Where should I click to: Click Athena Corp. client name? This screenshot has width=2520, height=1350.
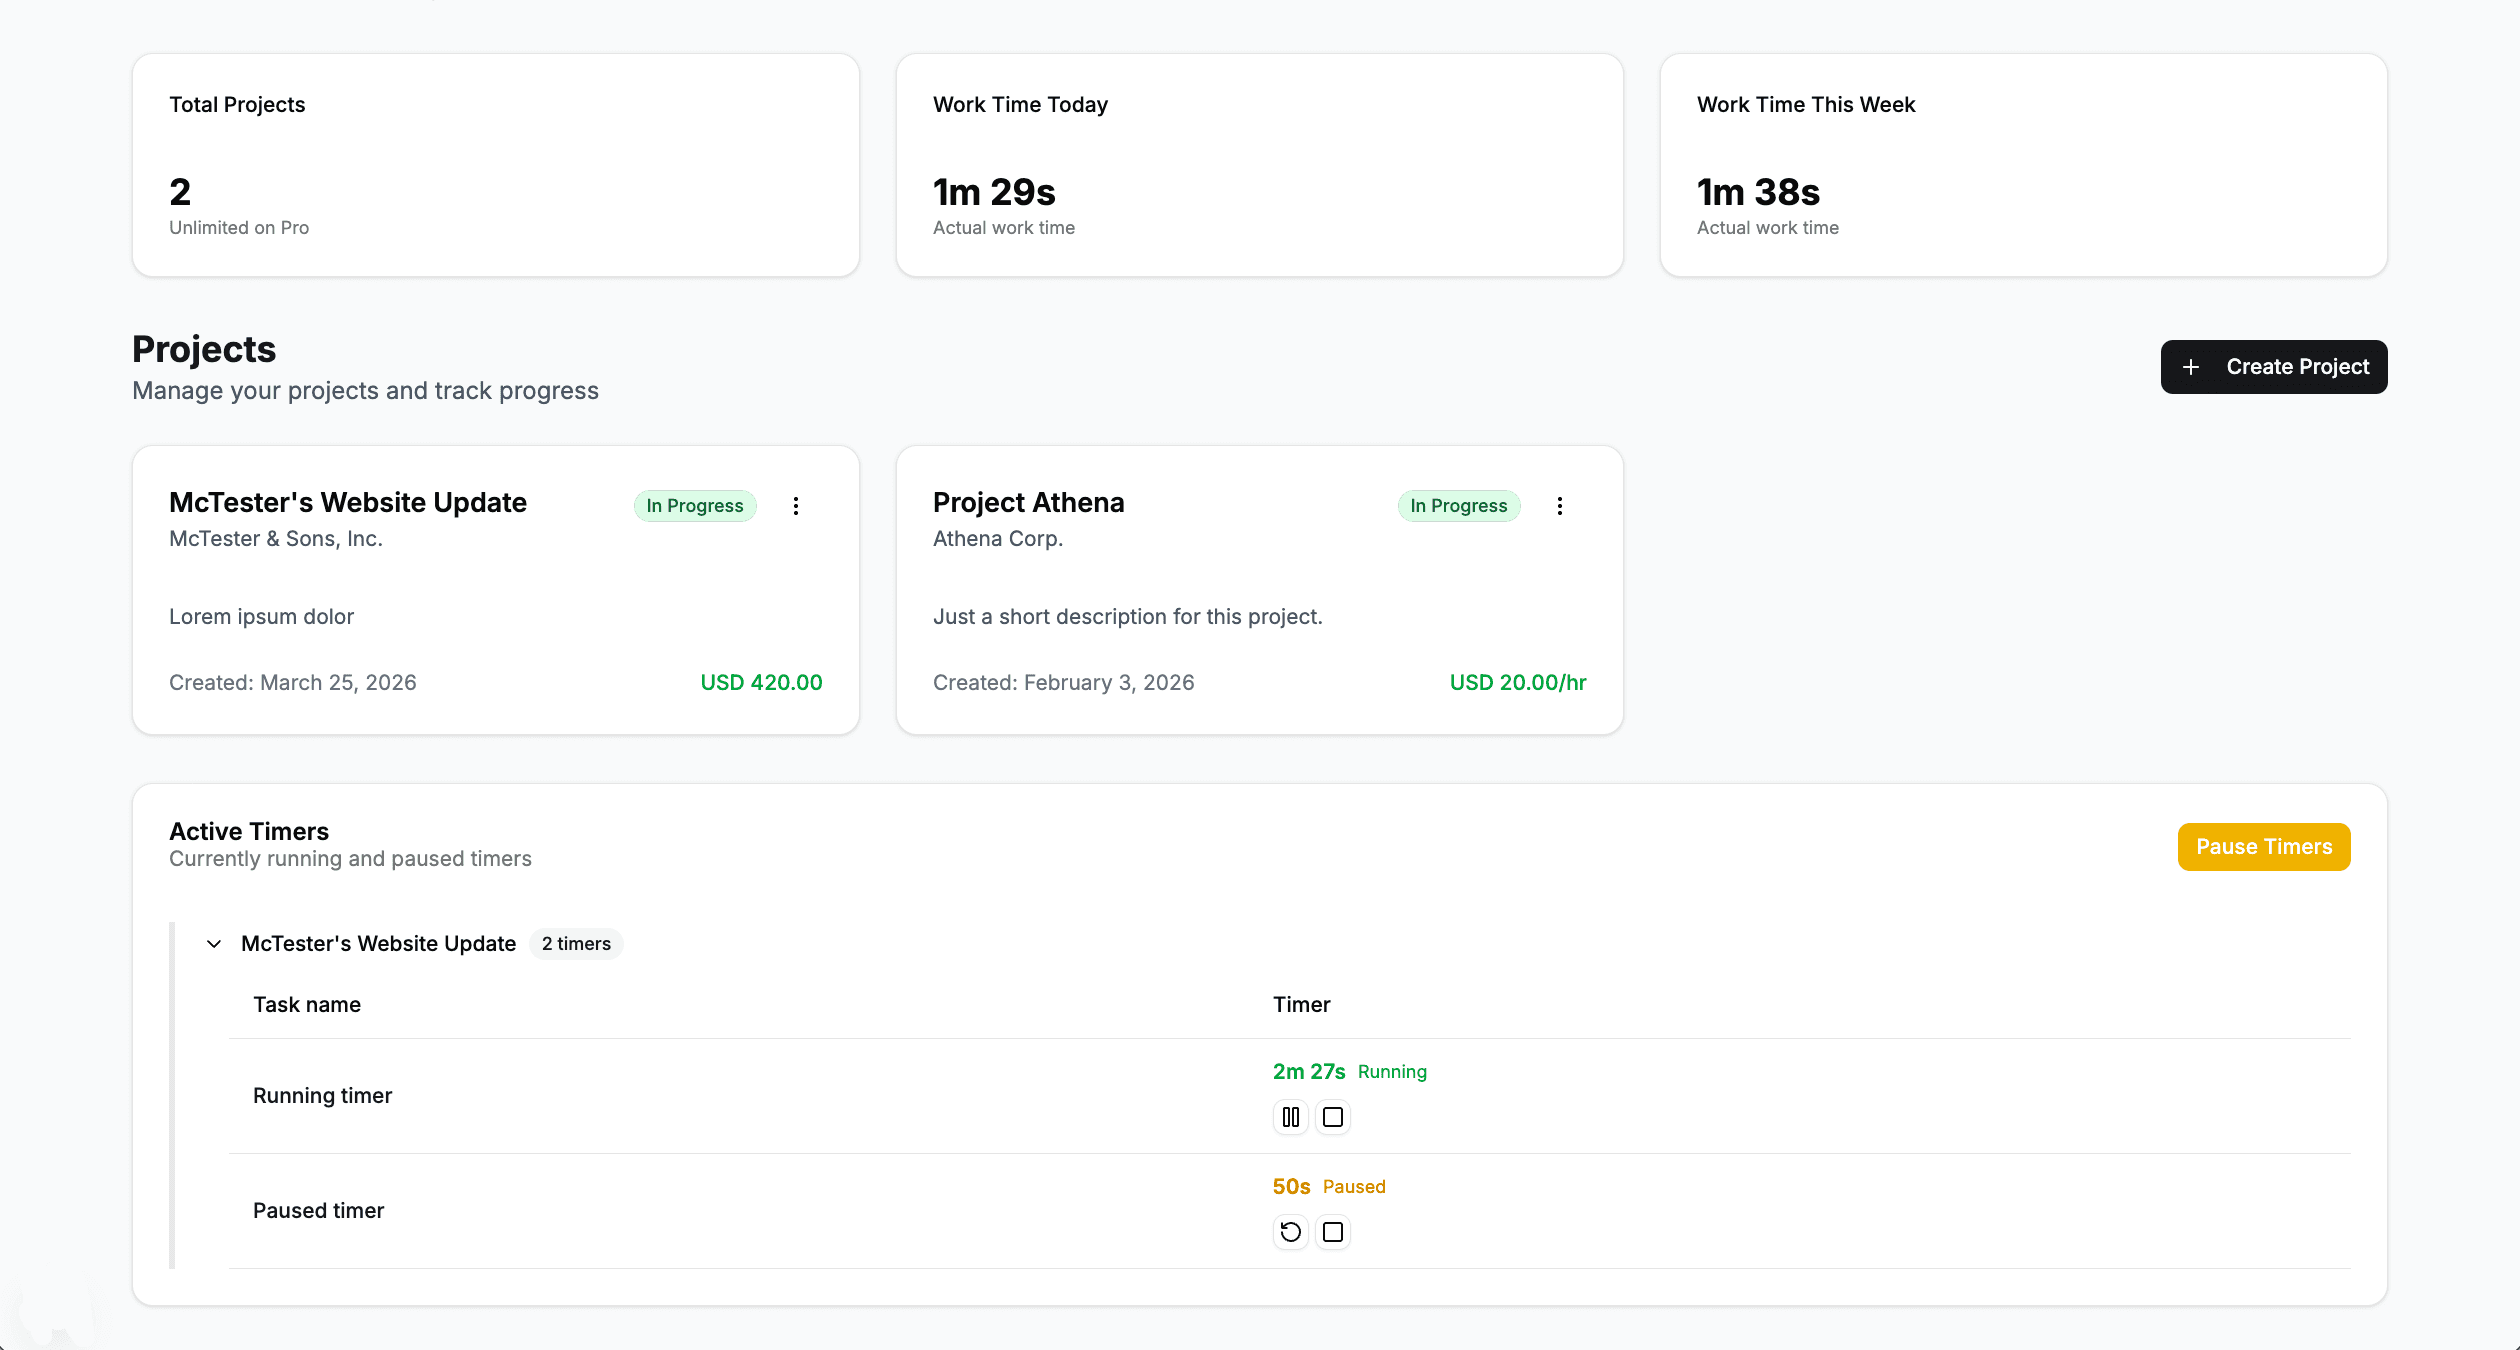998,539
